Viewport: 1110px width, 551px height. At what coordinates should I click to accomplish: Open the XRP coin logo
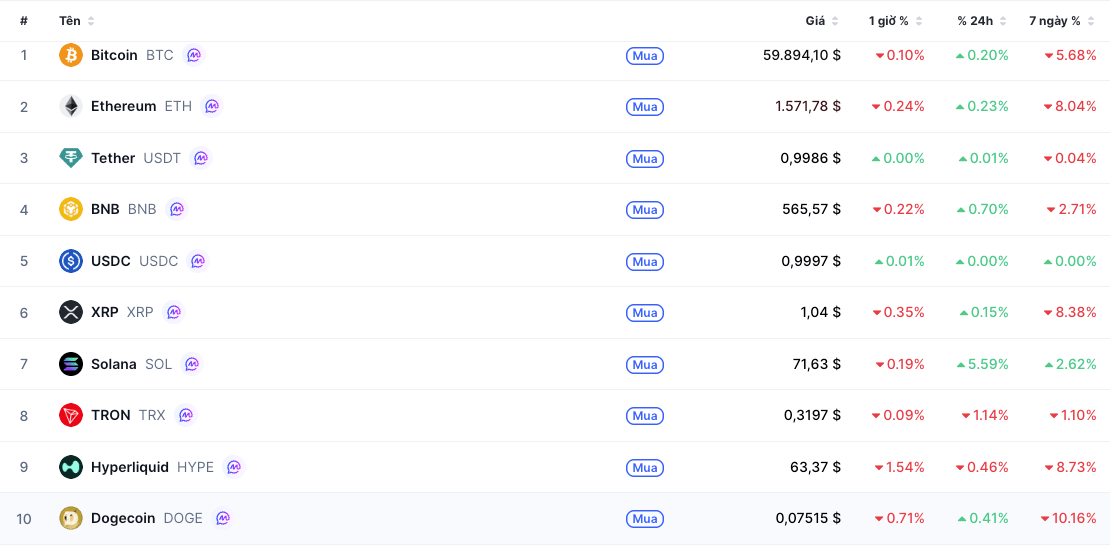pos(71,312)
